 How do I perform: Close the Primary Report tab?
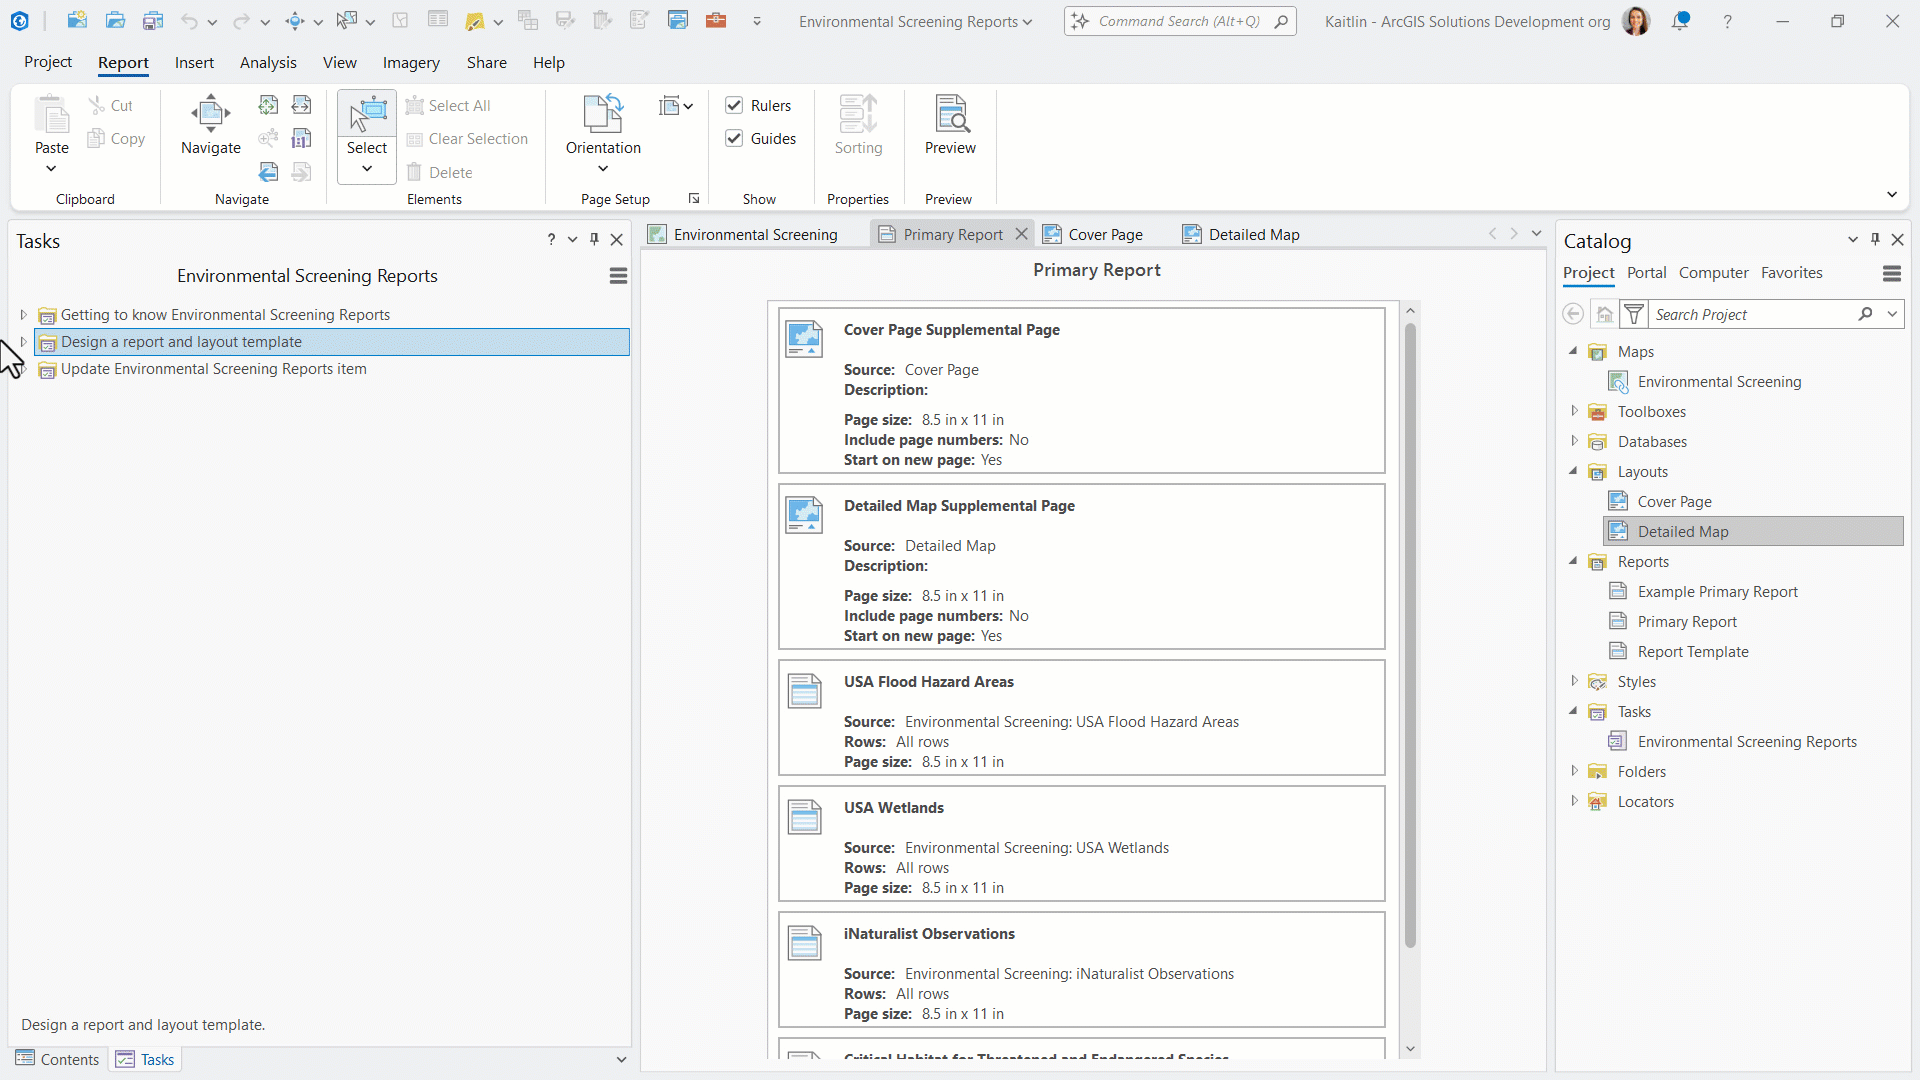pos(1021,234)
